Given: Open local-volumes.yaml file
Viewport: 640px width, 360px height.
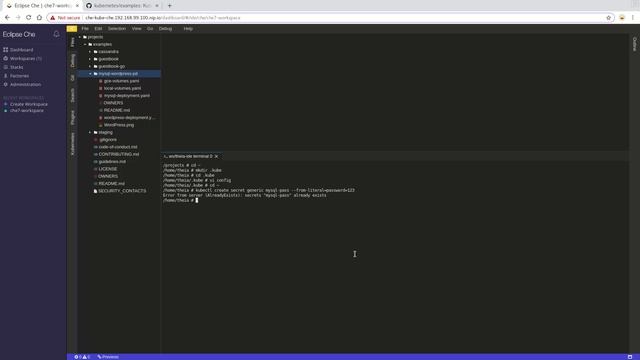Looking at the screenshot, I should (122, 89).
